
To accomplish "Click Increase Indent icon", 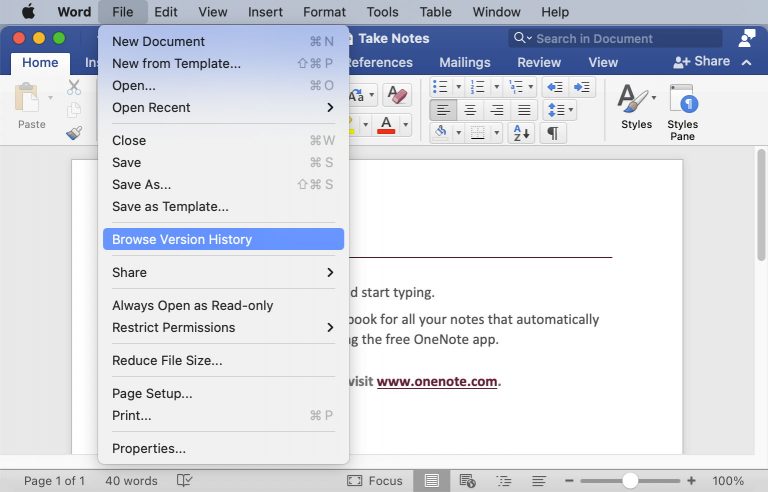I will [x=582, y=87].
